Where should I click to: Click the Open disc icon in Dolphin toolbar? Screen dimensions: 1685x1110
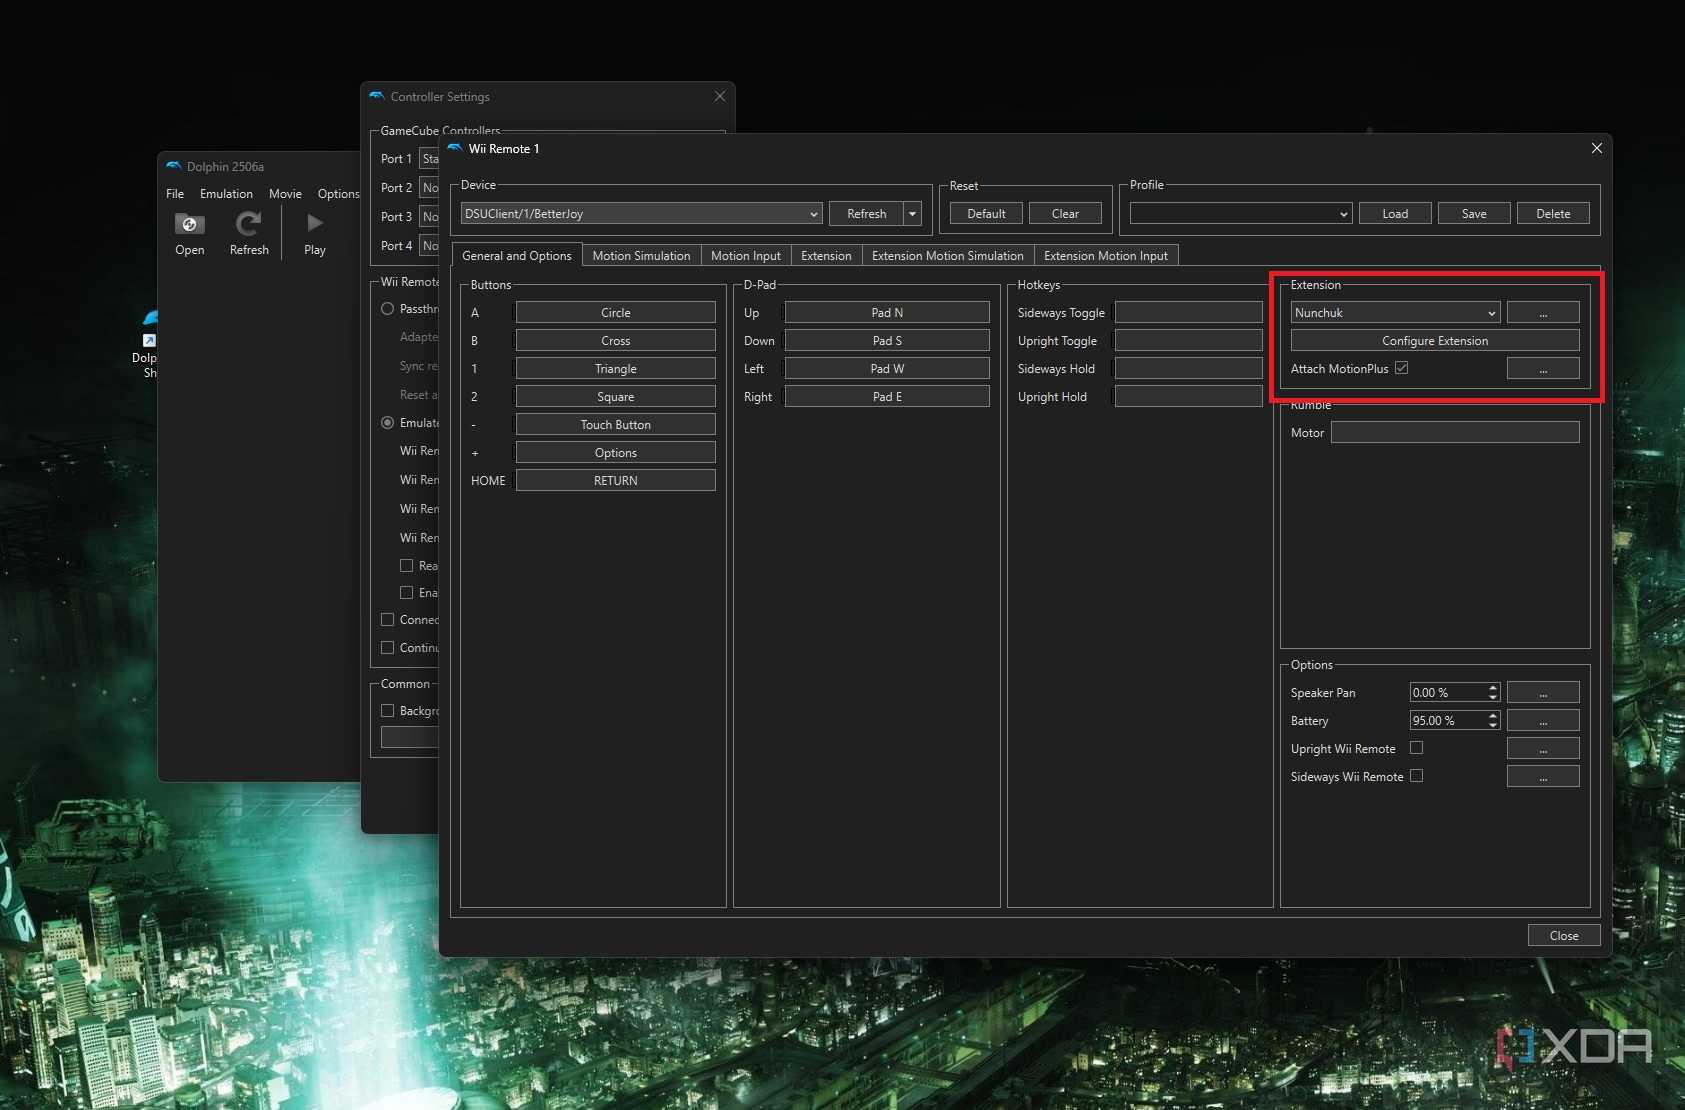pos(189,224)
